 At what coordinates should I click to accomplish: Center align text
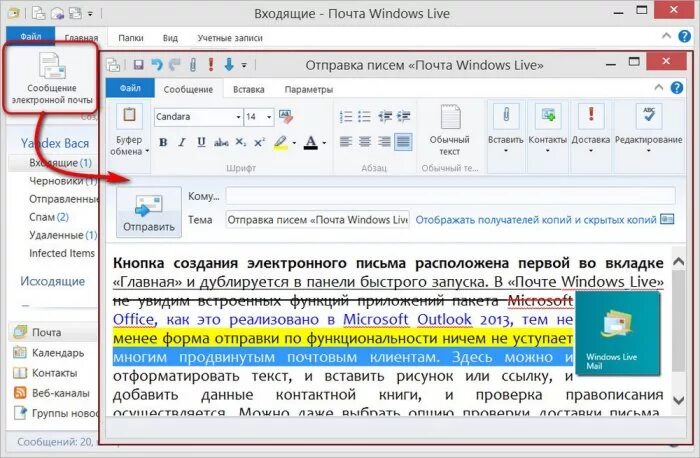coord(365,142)
